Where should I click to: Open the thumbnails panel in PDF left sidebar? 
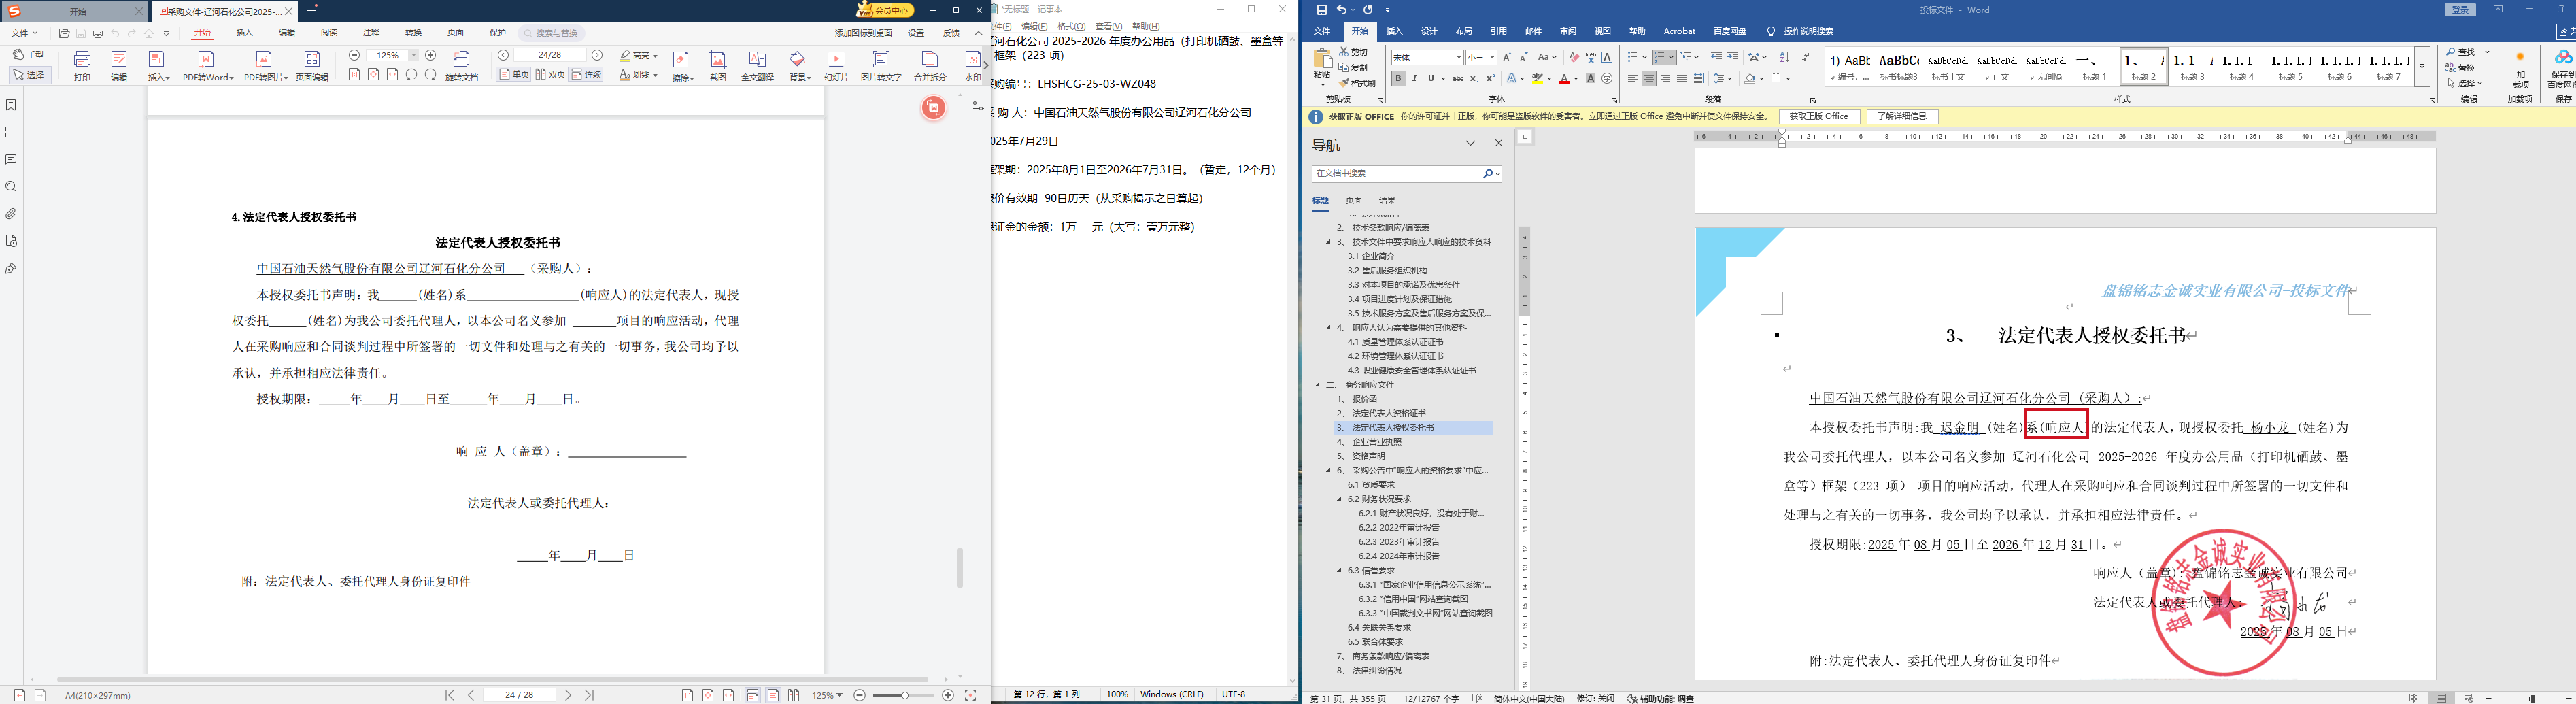click(x=11, y=132)
